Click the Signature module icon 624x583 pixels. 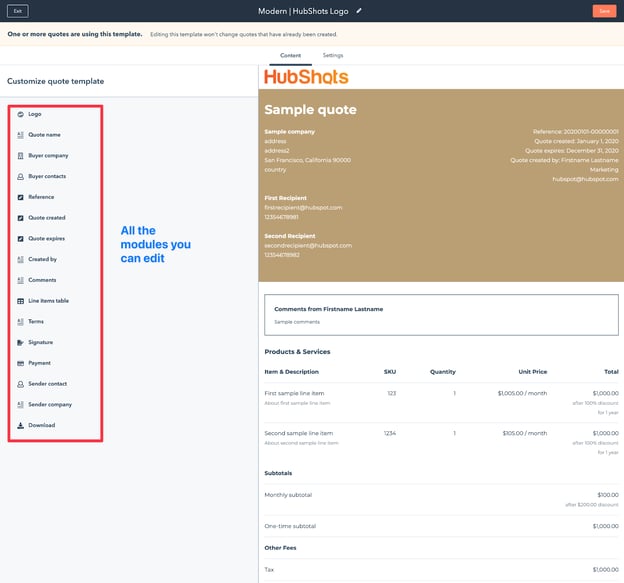click(21, 342)
